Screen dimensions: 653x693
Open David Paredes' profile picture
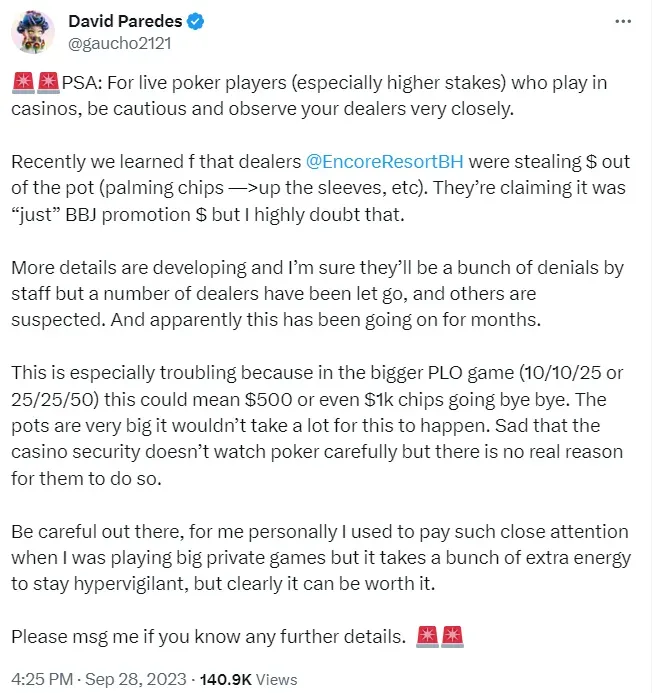(32, 33)
